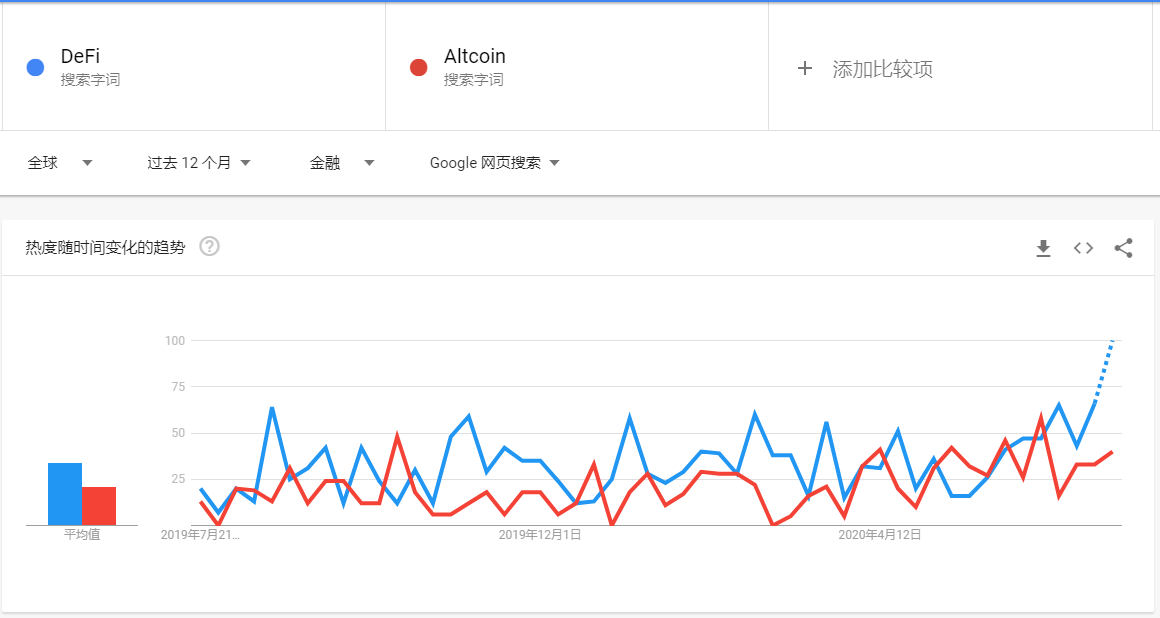Image resolution: width=1160 pixels, height=618 pixels.
Task: Click the blue DeFi color dot
Action: (x=35, y=67)
